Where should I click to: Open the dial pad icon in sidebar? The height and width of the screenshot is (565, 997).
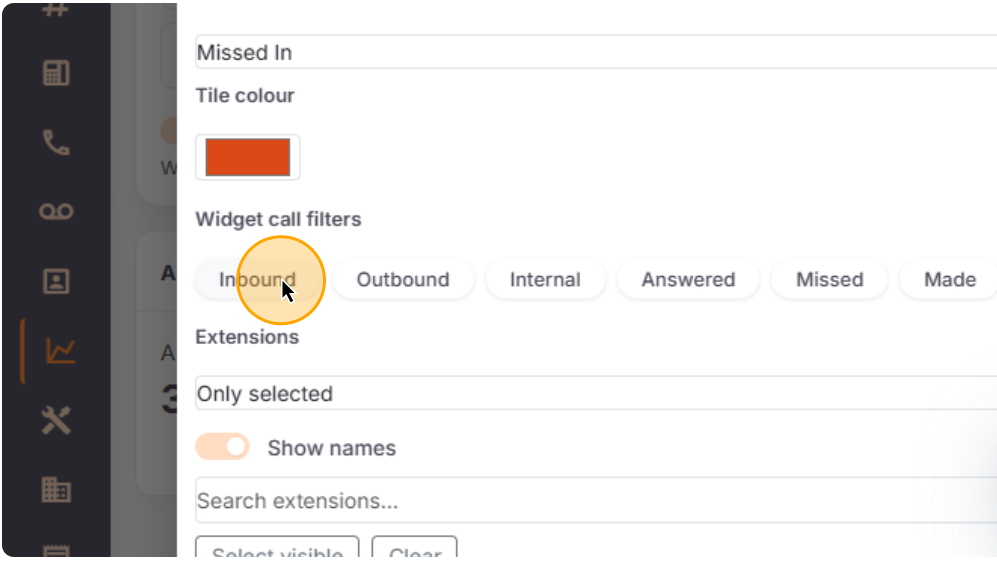click(x=56, y=73)
